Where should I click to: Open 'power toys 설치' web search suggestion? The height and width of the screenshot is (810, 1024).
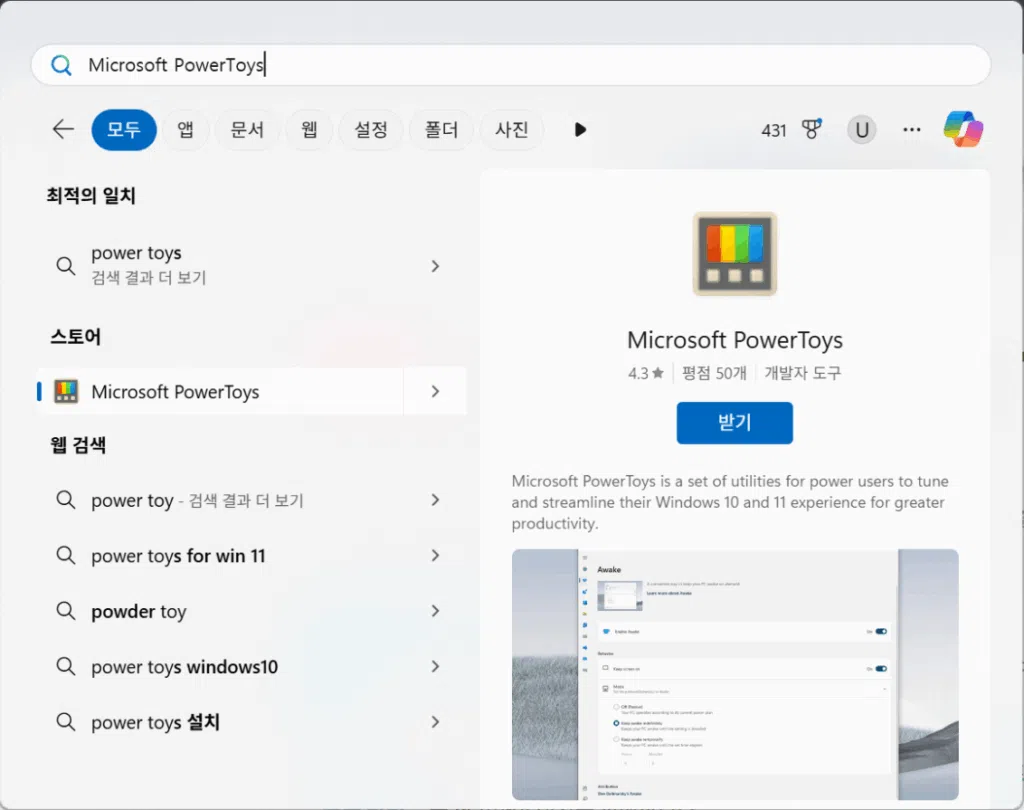(155, 722)
